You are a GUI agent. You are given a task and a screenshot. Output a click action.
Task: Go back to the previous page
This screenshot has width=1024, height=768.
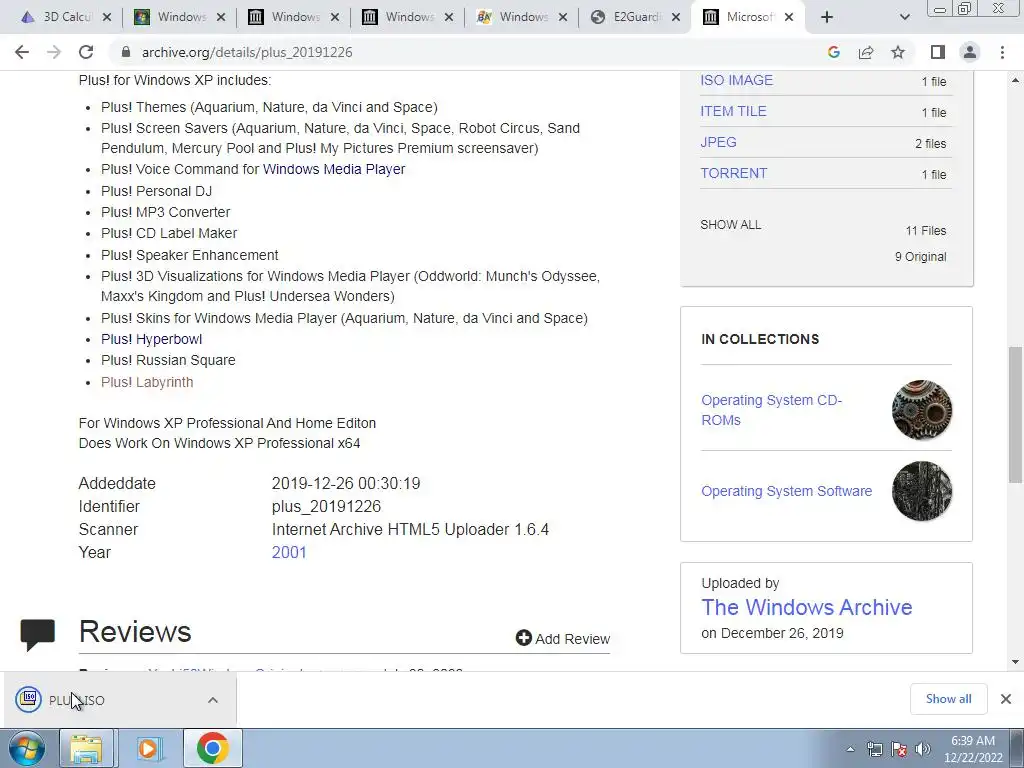click(x=22, y=52)
